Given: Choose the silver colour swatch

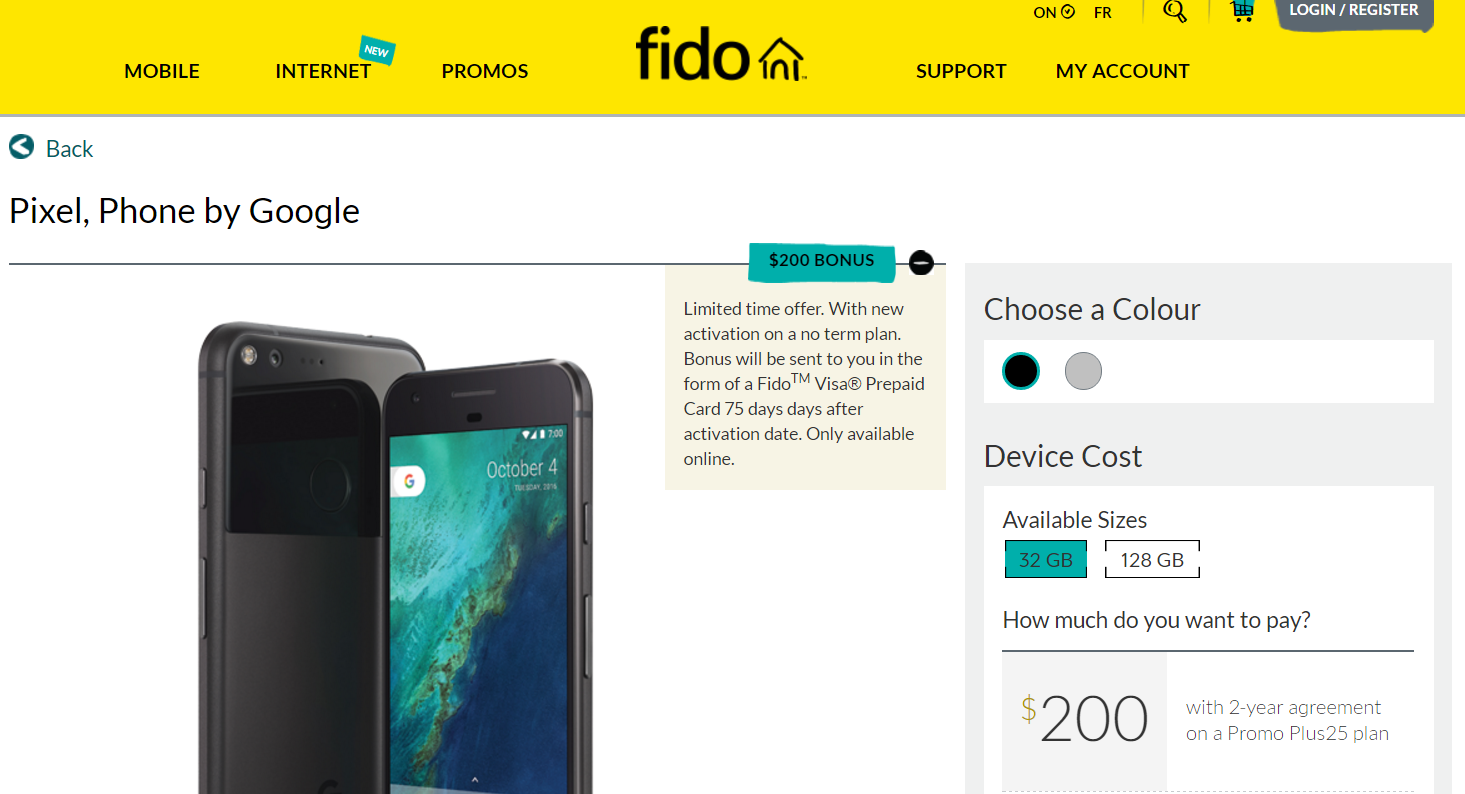Looking at the screenshot, I should tap(1083, 371).
